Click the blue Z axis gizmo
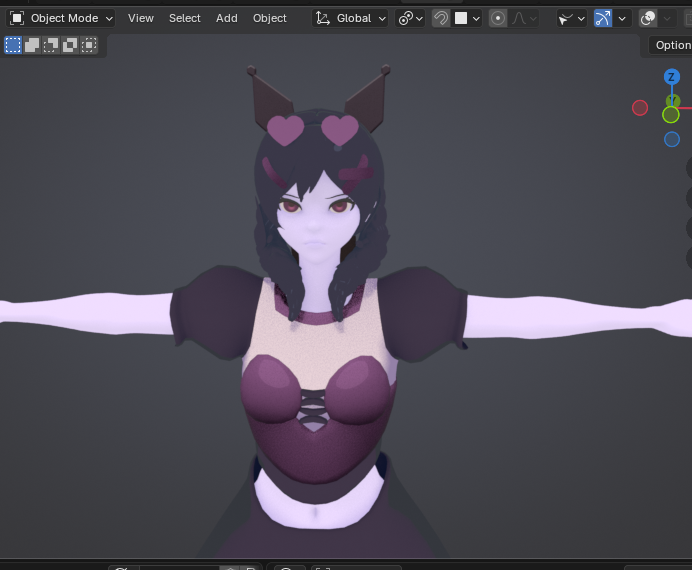 click(672, 77)
